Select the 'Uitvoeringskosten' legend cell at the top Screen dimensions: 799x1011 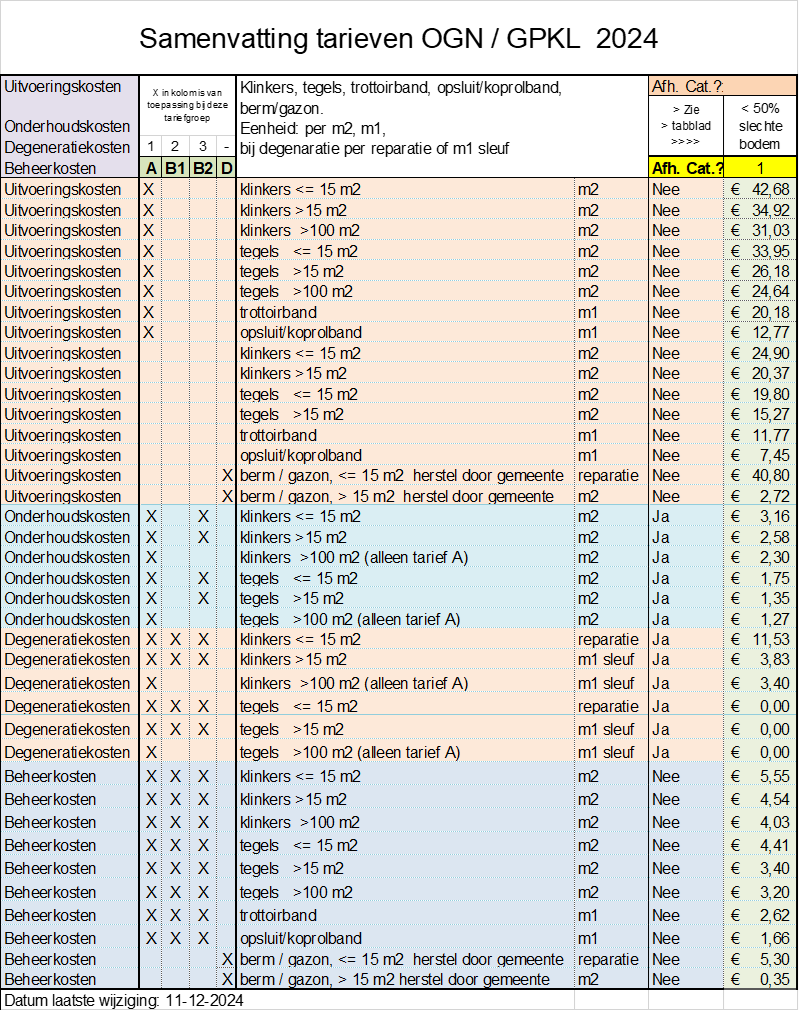point(69,87)
